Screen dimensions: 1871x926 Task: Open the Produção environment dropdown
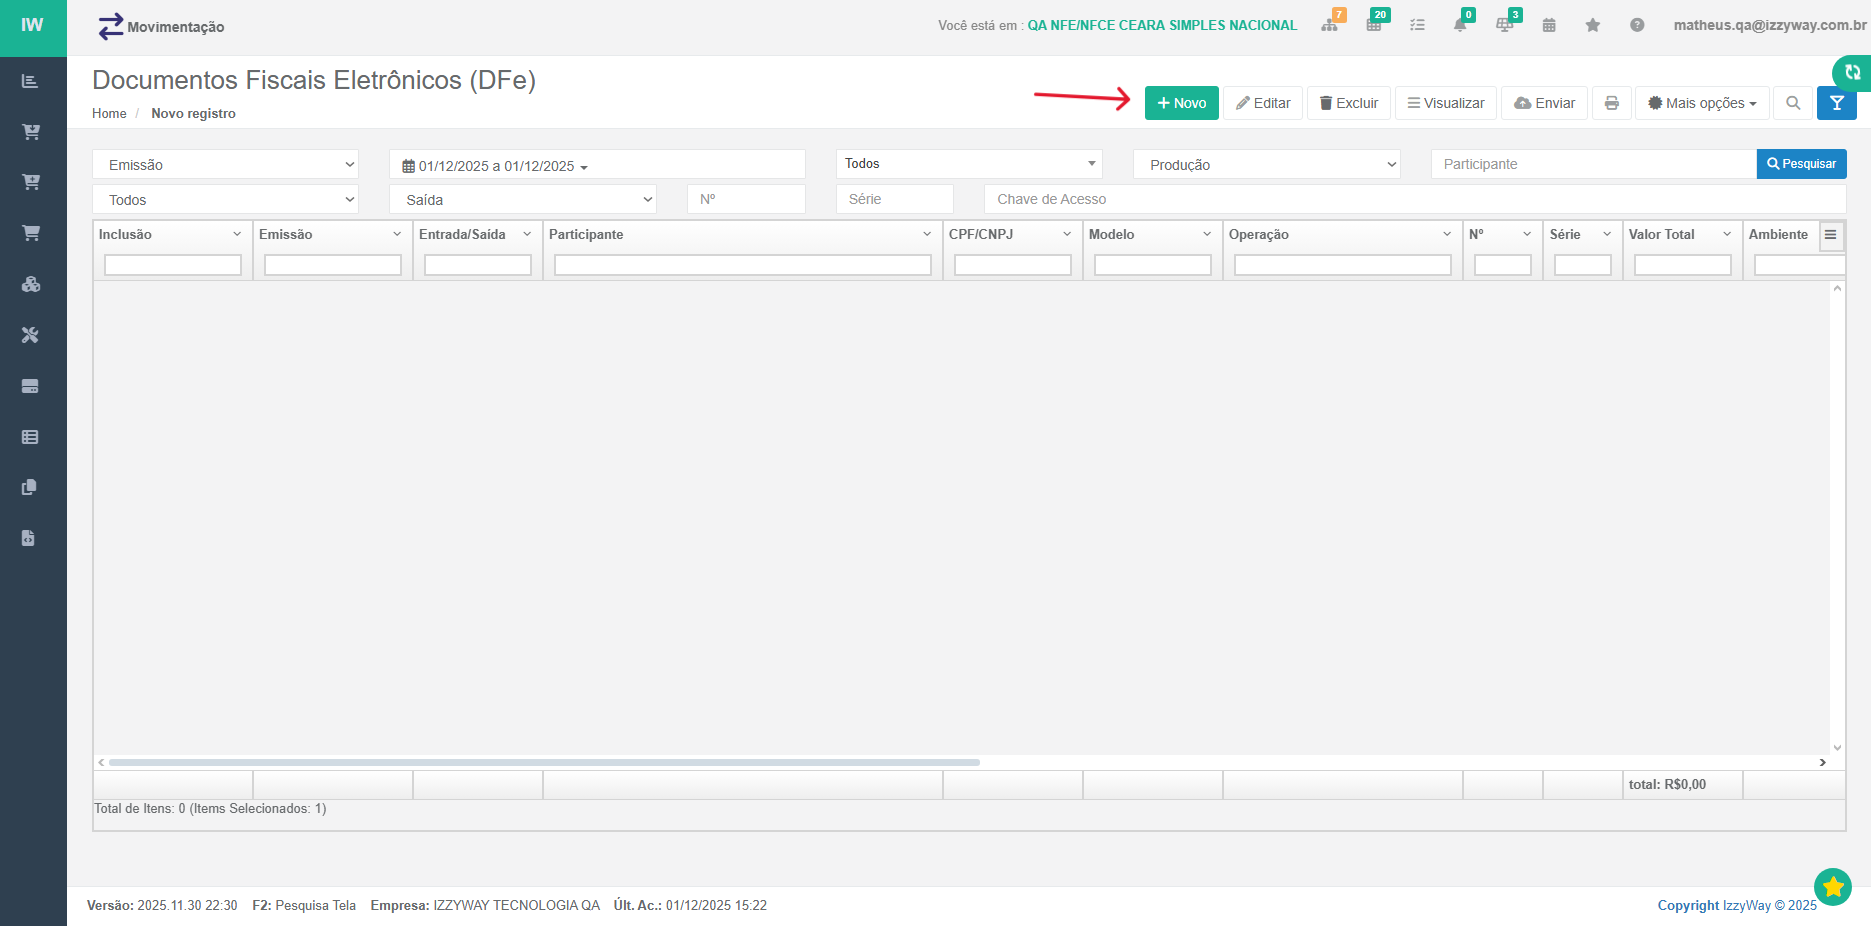[x=1266, y=165]
